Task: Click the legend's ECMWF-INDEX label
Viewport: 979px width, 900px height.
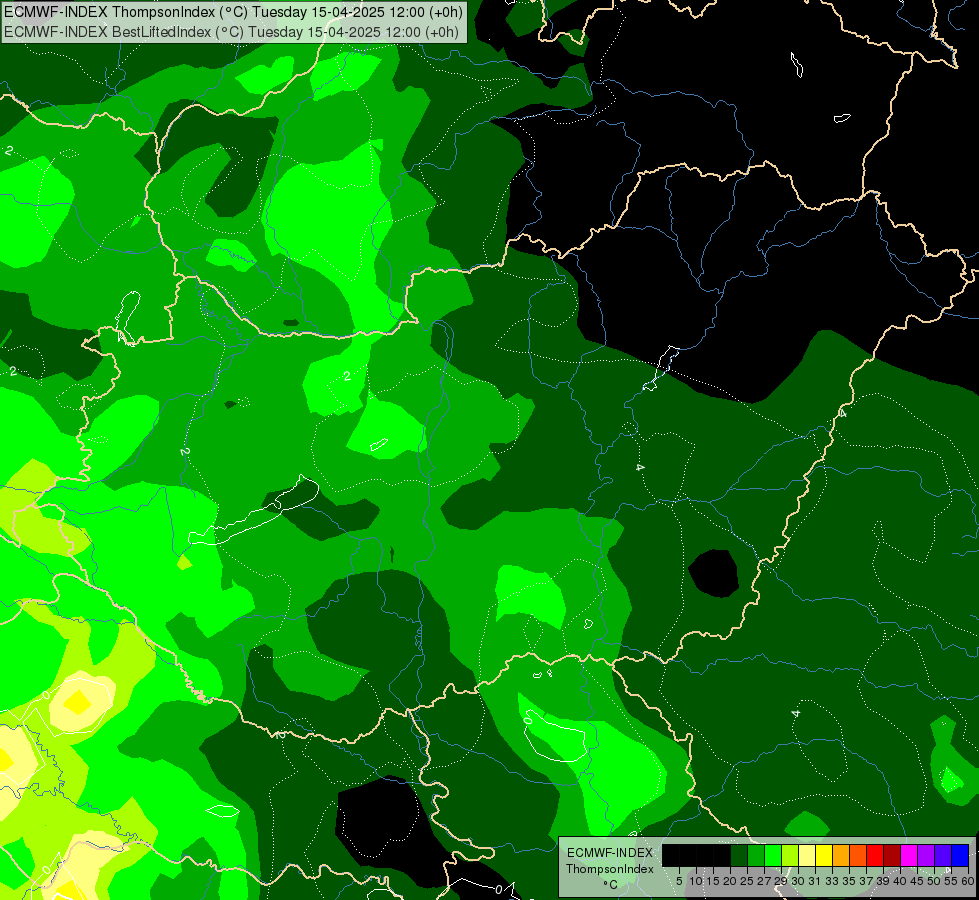Action: click(x=610, y=853)
